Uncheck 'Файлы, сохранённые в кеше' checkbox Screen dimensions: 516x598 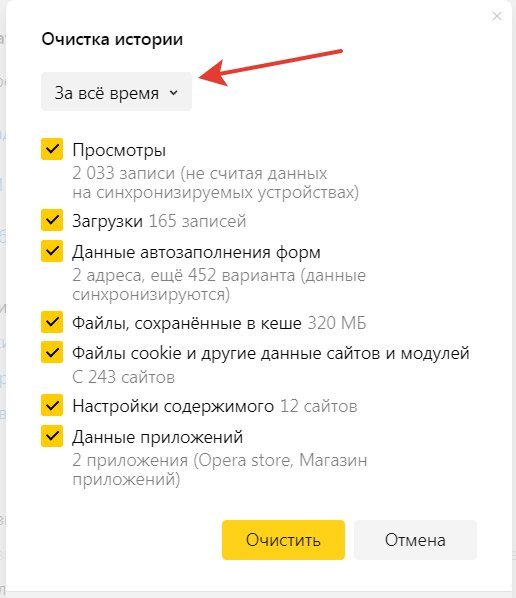[x=52, y=322]
